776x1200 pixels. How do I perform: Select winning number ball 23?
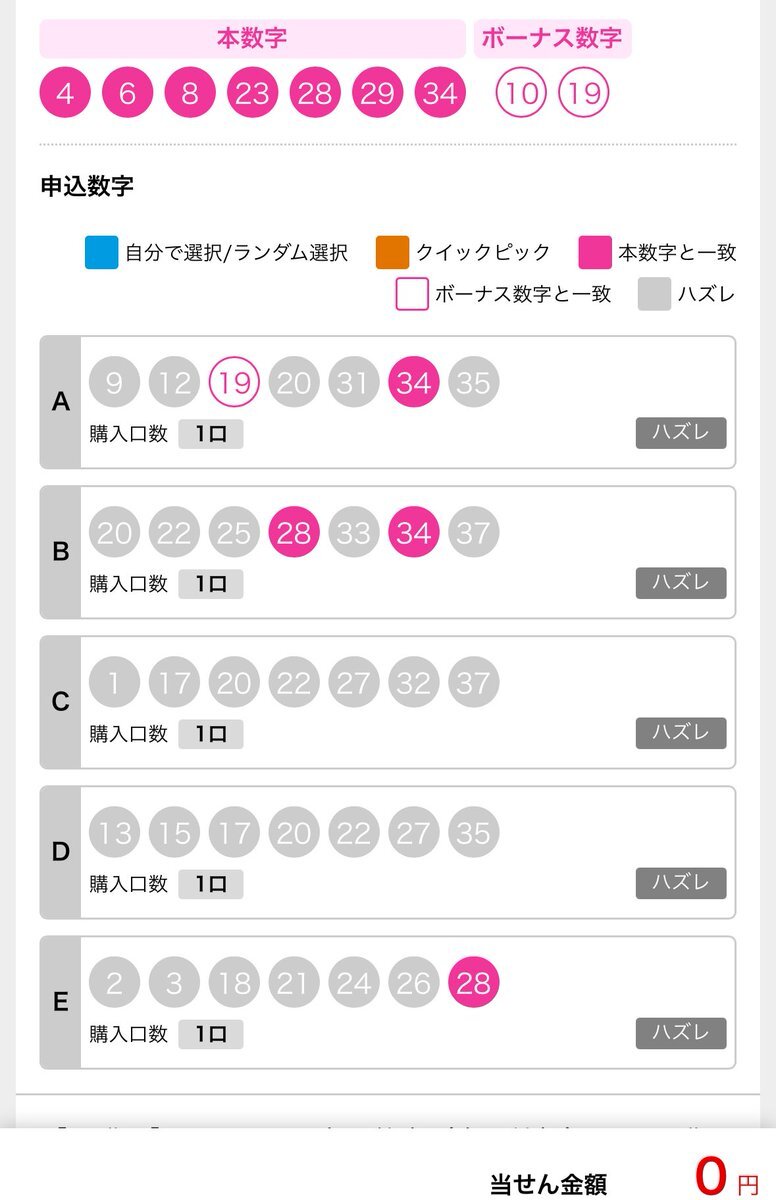tap(253, 93)
